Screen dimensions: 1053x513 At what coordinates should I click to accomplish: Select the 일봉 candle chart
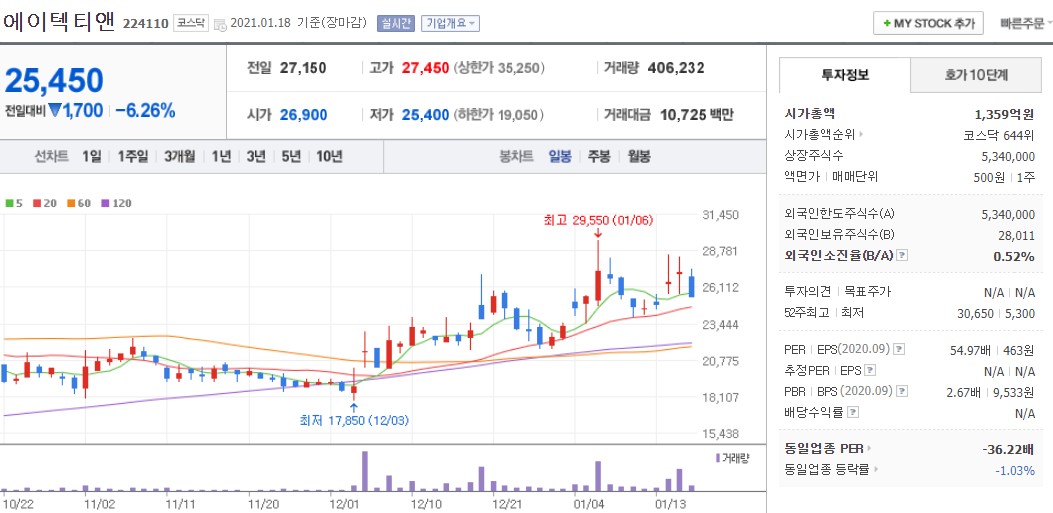(560, 156)
